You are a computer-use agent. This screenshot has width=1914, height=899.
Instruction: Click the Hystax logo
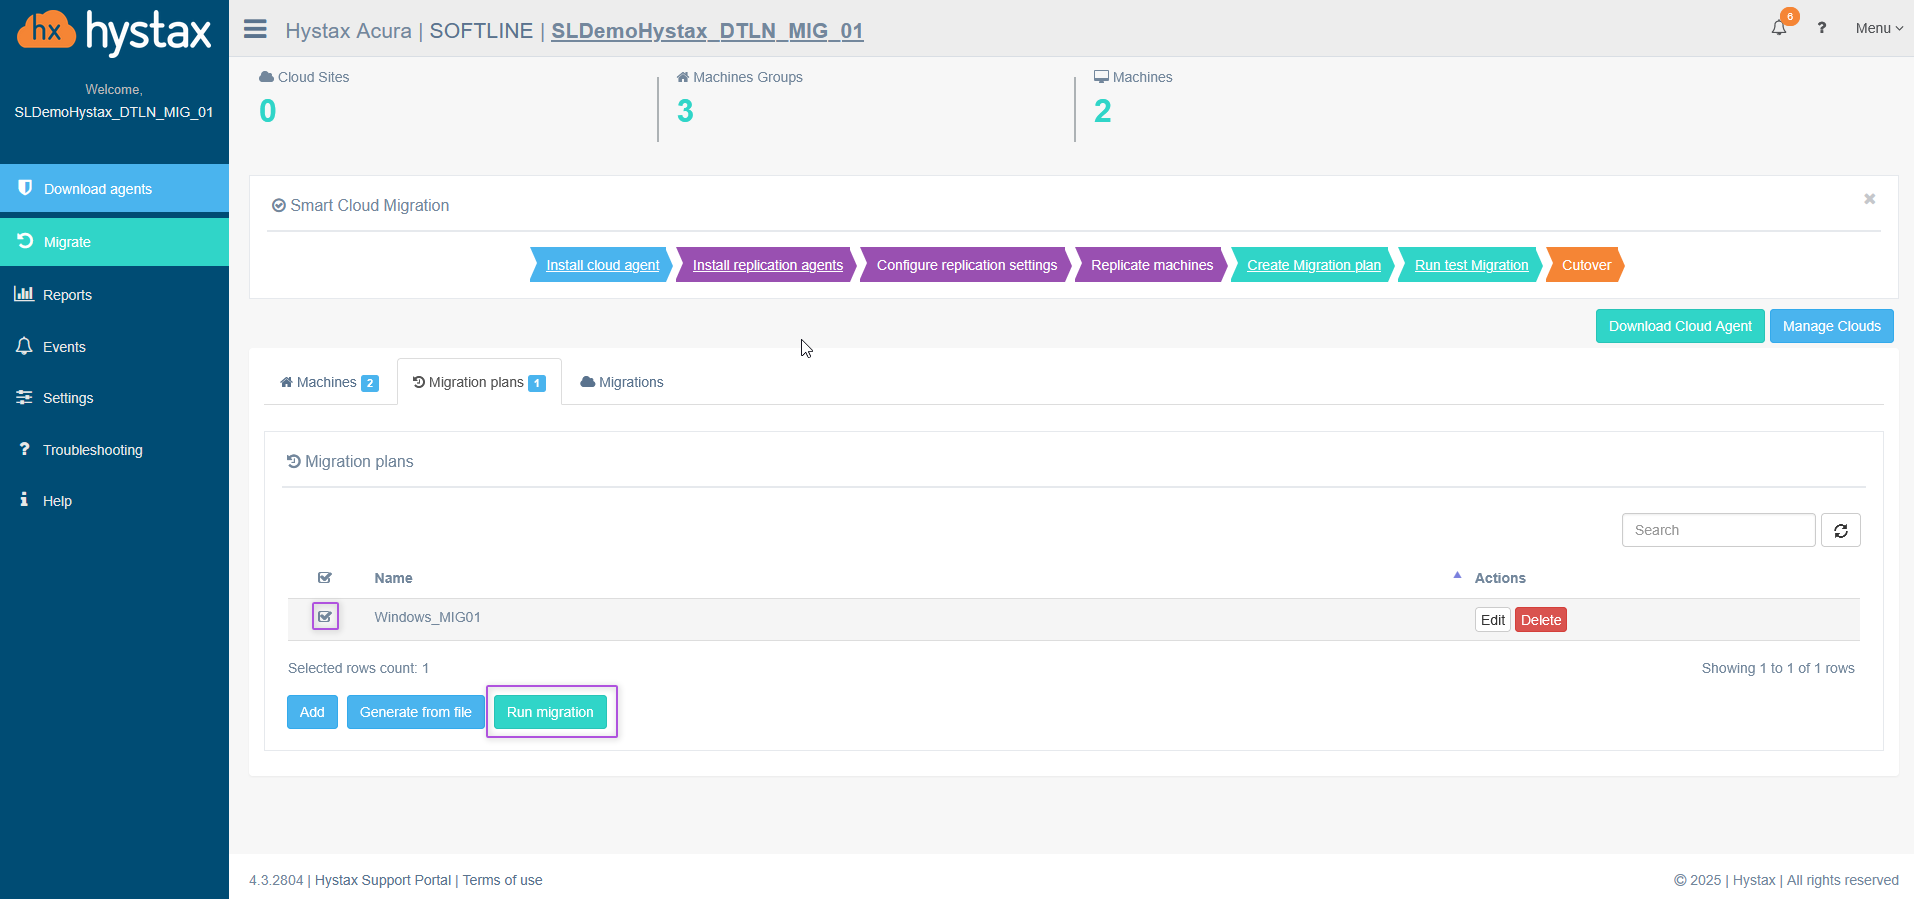point(114,32)
